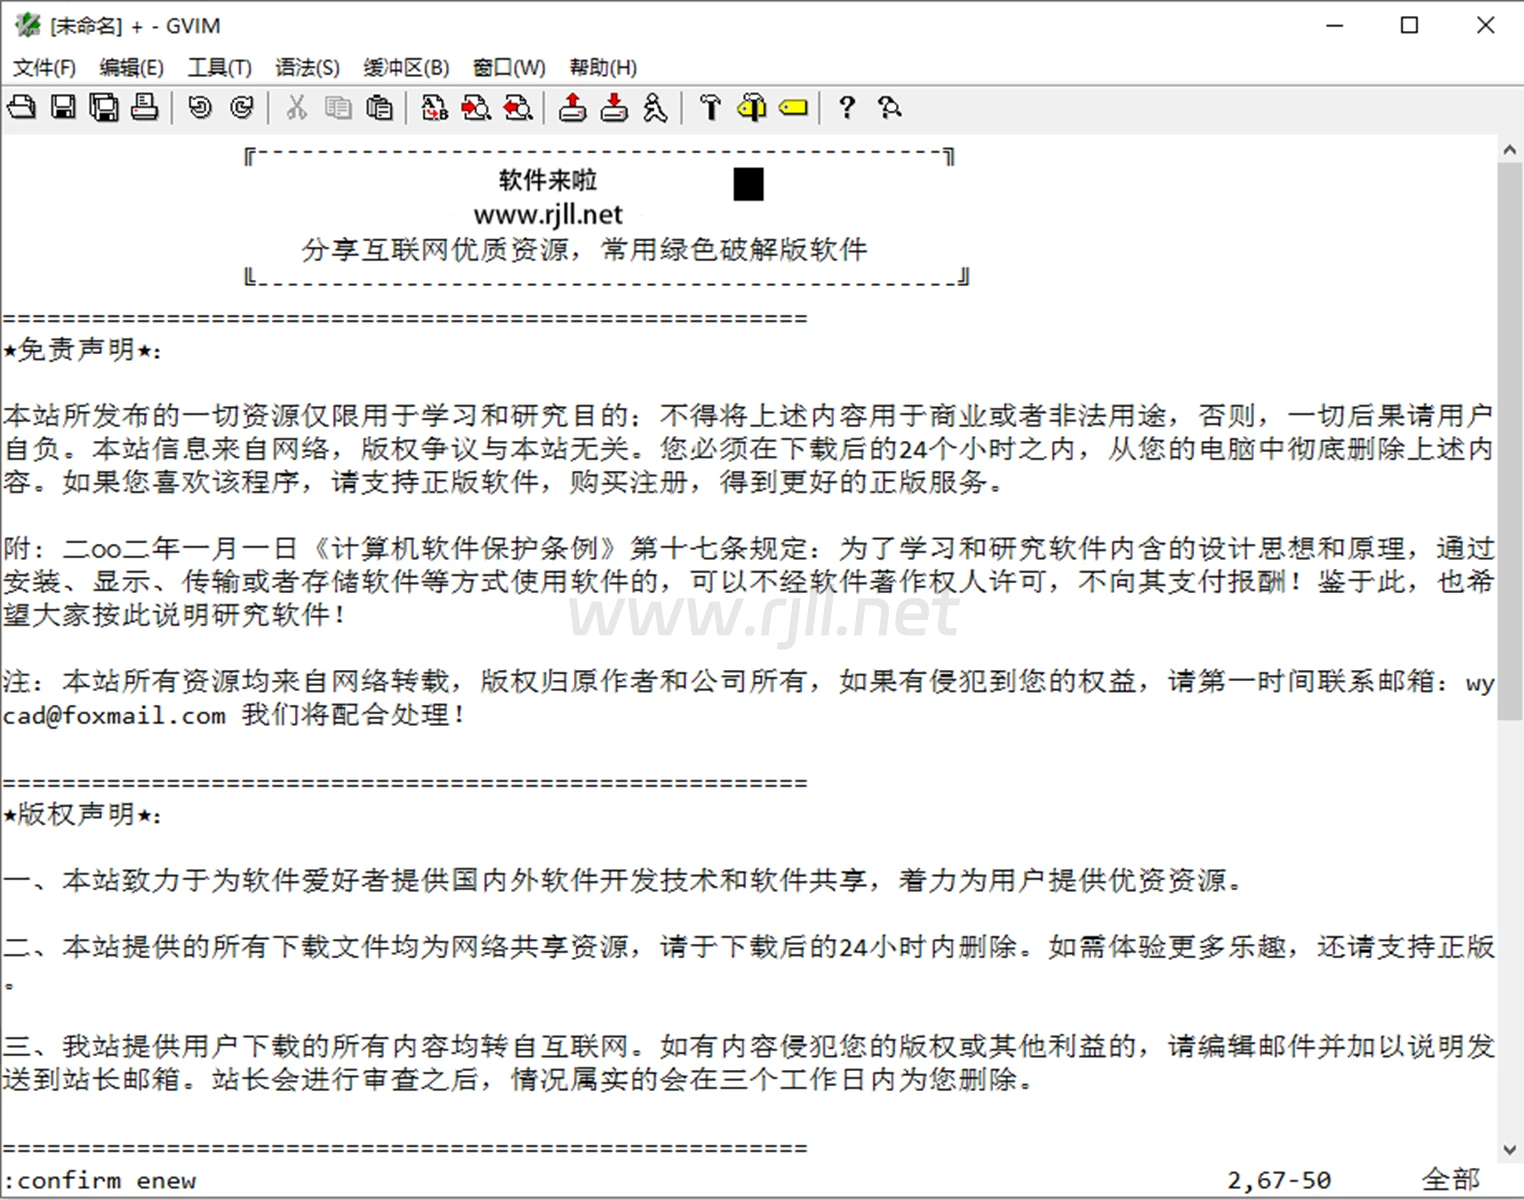Open Vim help with the question mark icon
Screen dimensions: 1524x1200
tap(847, 108)
